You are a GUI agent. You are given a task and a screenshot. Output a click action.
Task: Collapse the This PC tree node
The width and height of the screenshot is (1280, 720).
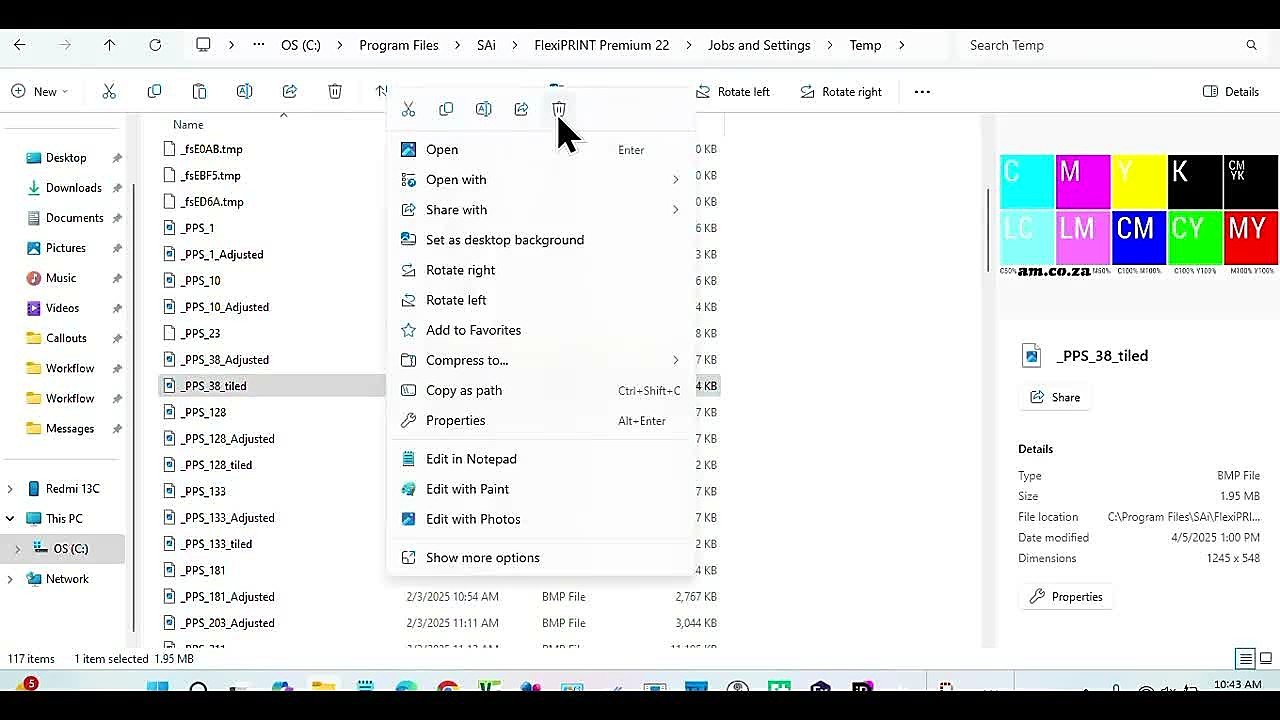coord(10,519)
